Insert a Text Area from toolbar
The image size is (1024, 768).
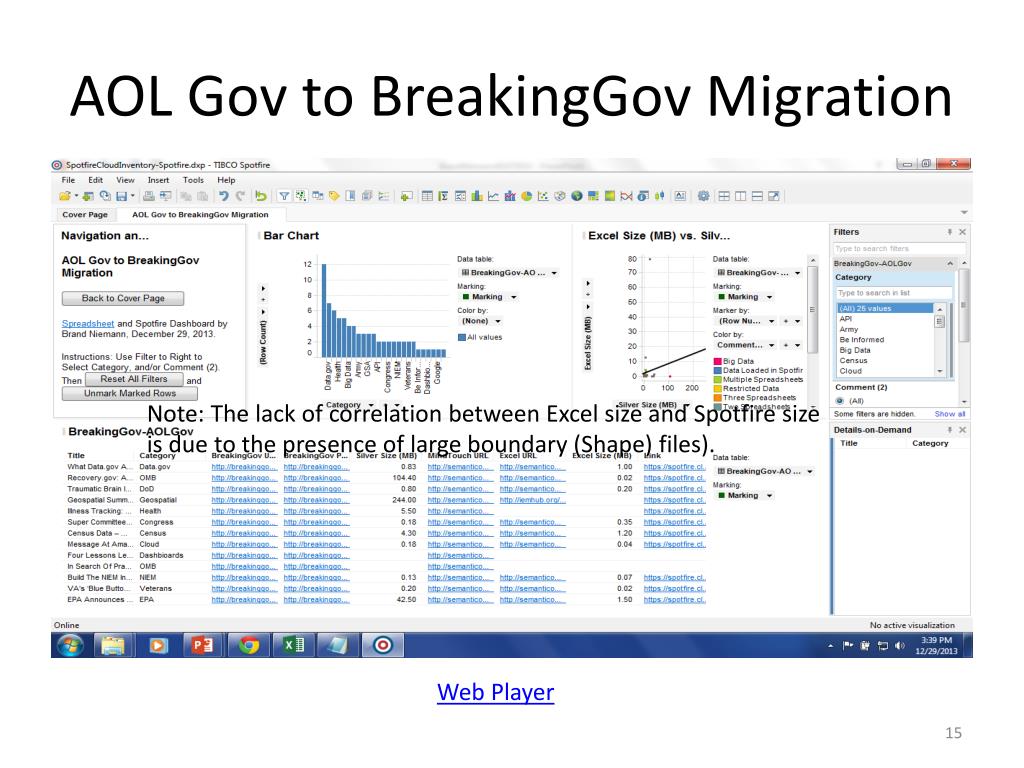(x=680, y=196)
